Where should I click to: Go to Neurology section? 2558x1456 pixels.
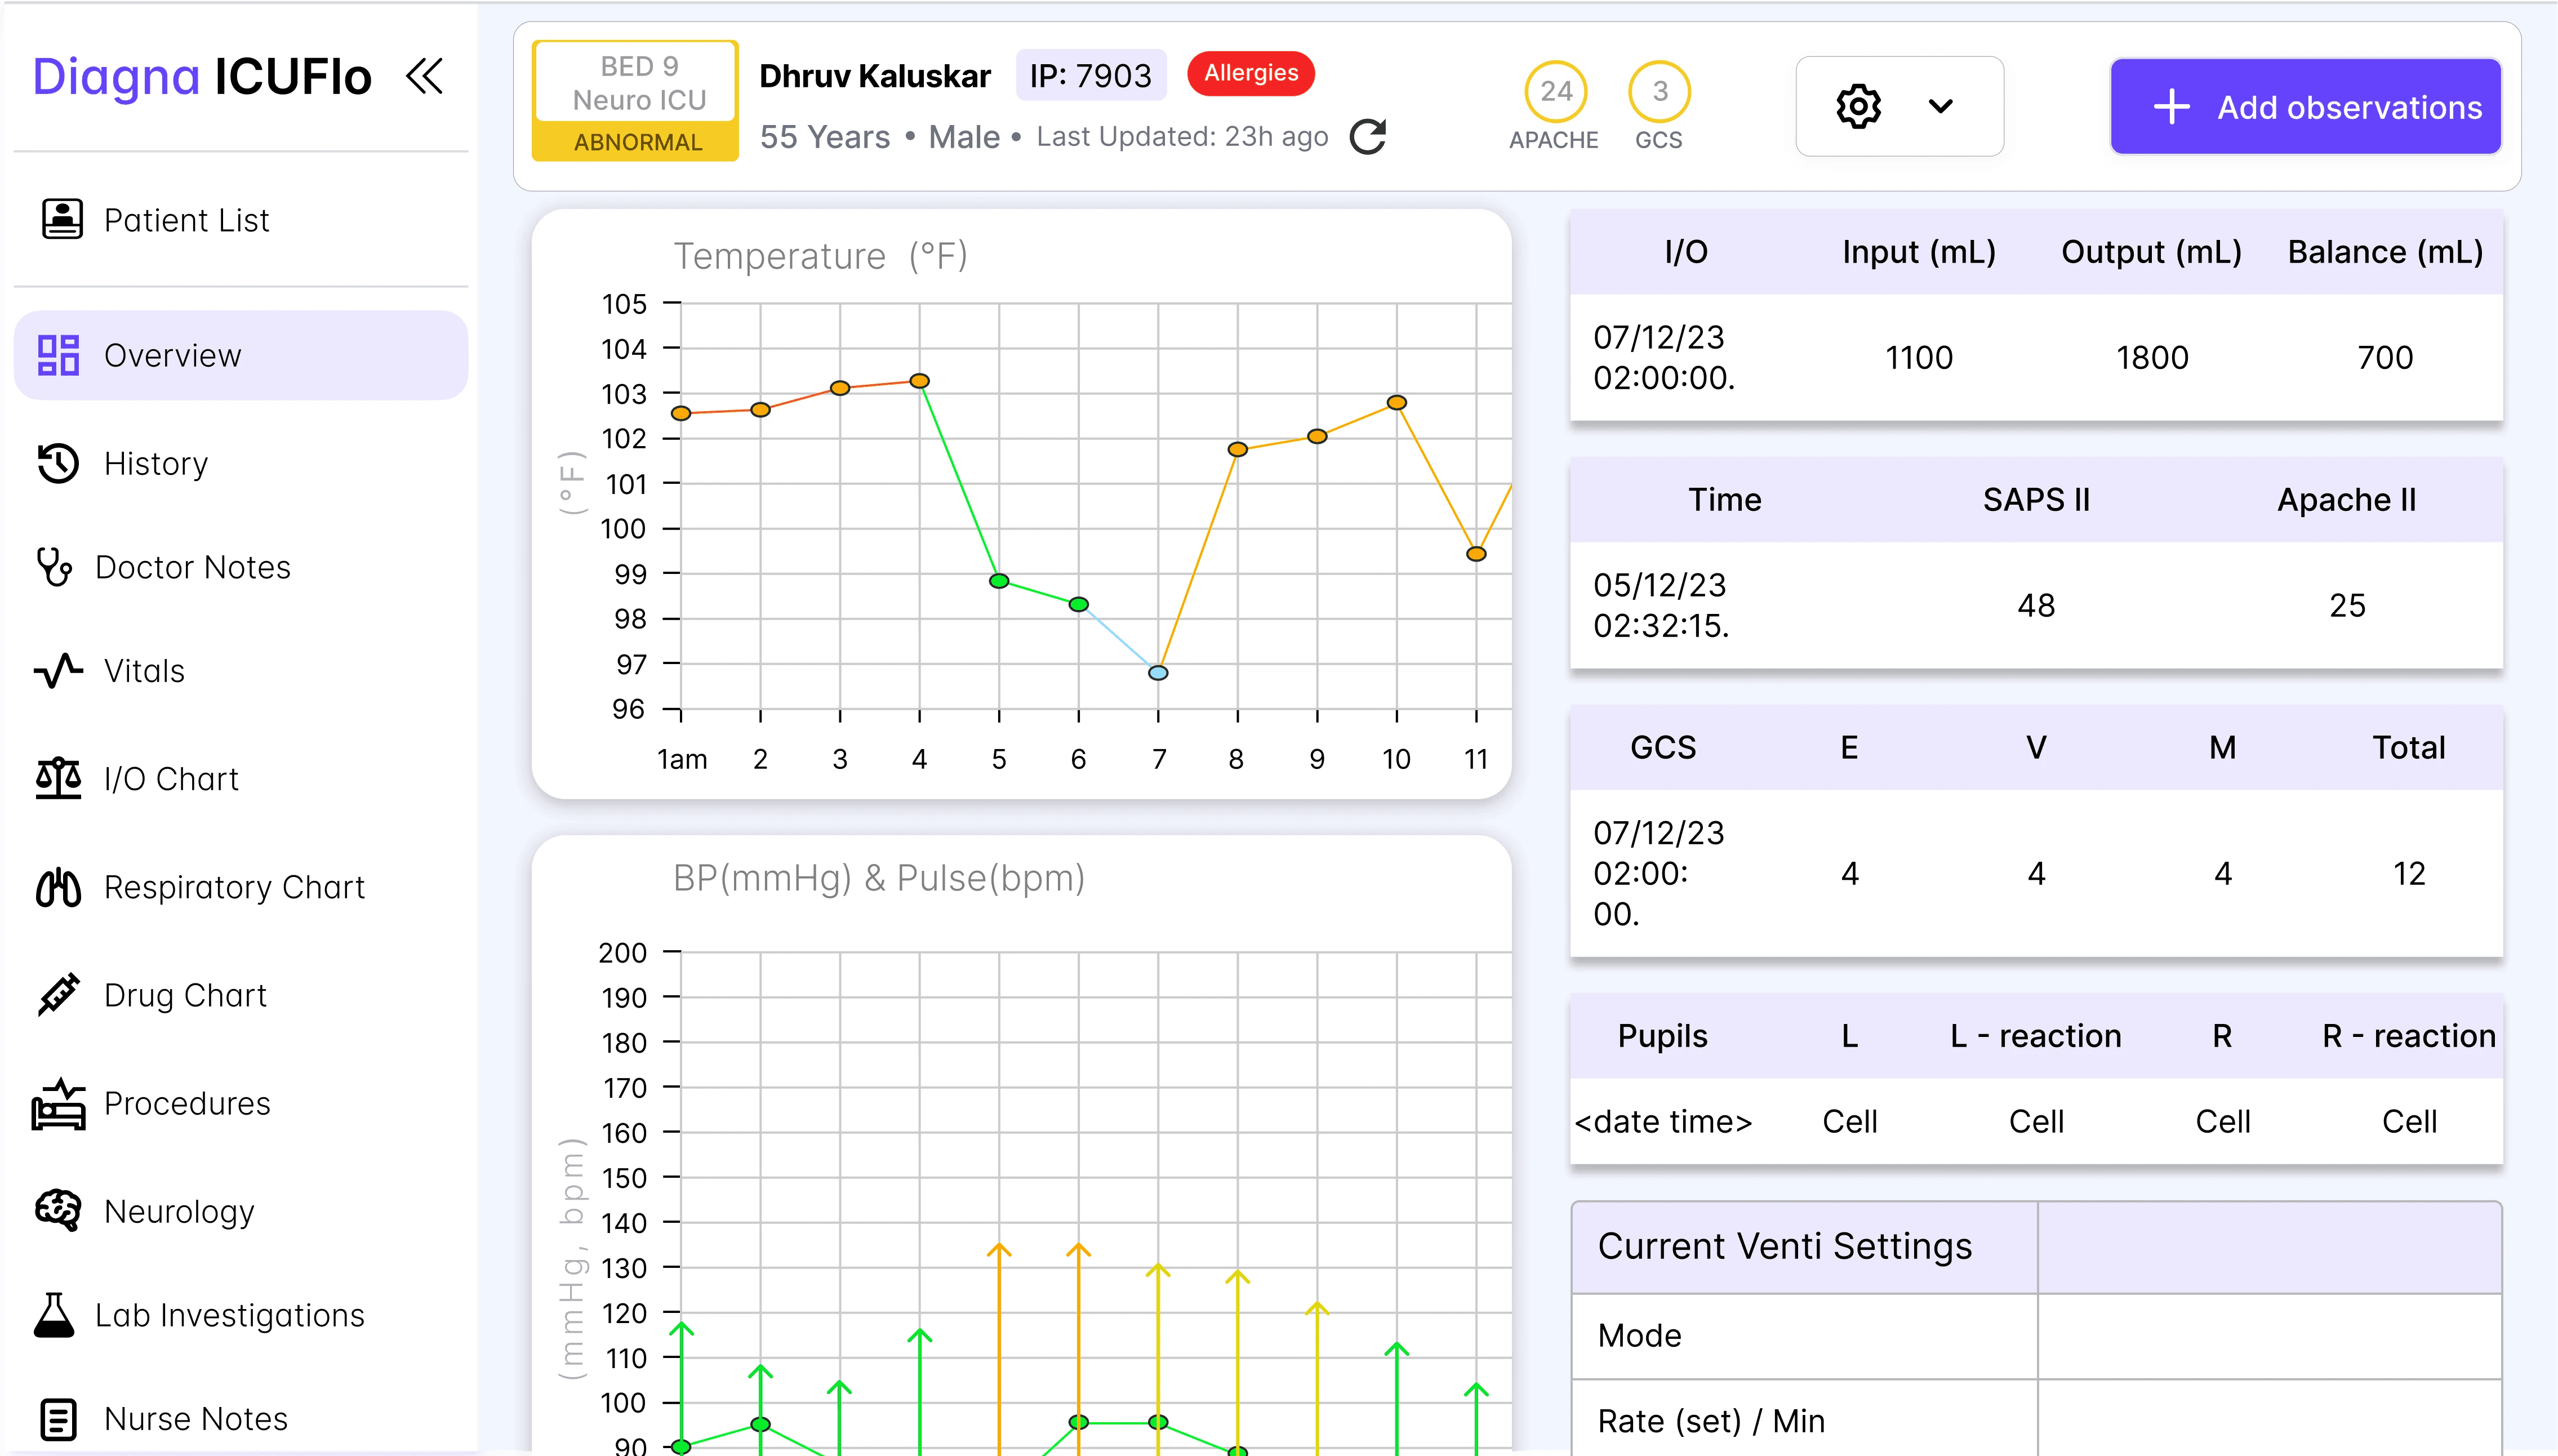pos(241,1211)
